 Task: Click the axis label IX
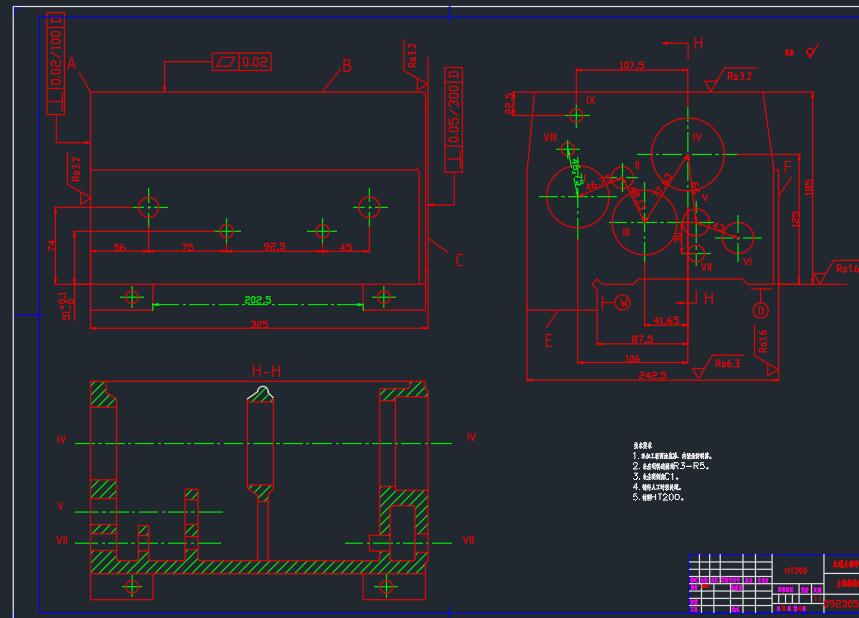(x=591, y=100)
